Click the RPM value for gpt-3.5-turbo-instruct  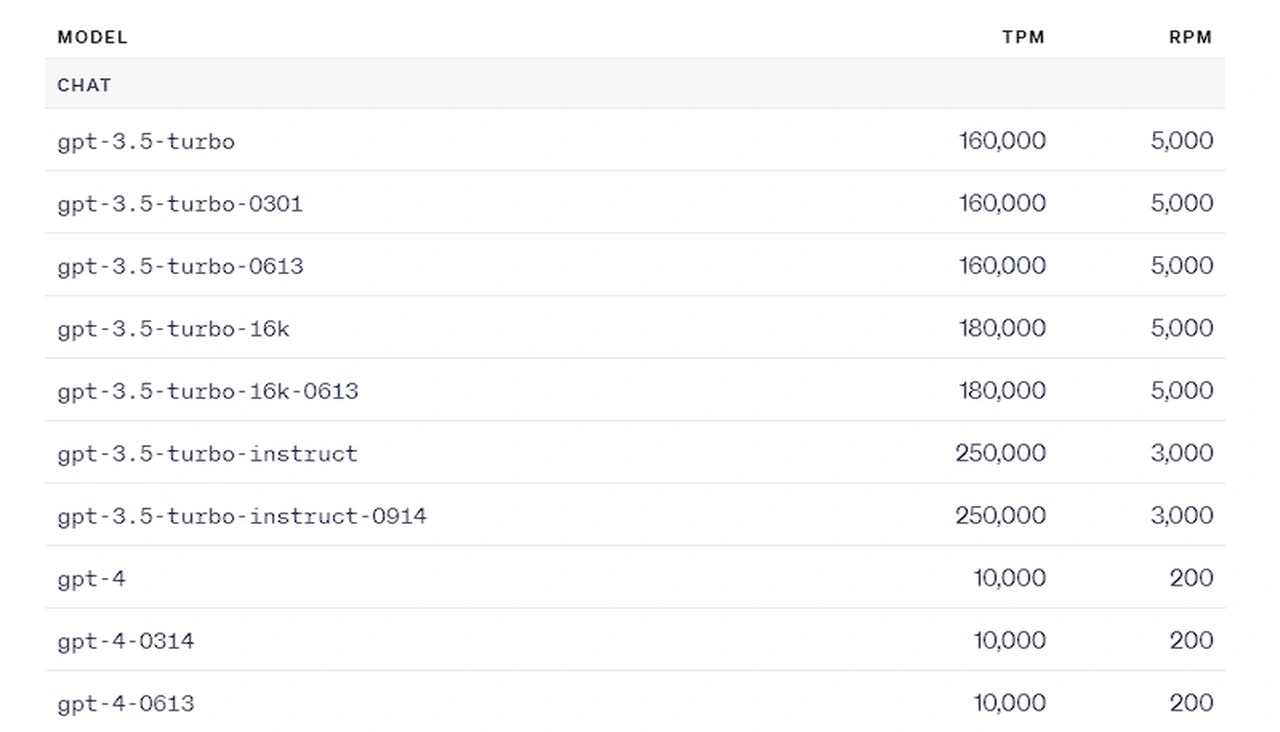(1181, 453)
